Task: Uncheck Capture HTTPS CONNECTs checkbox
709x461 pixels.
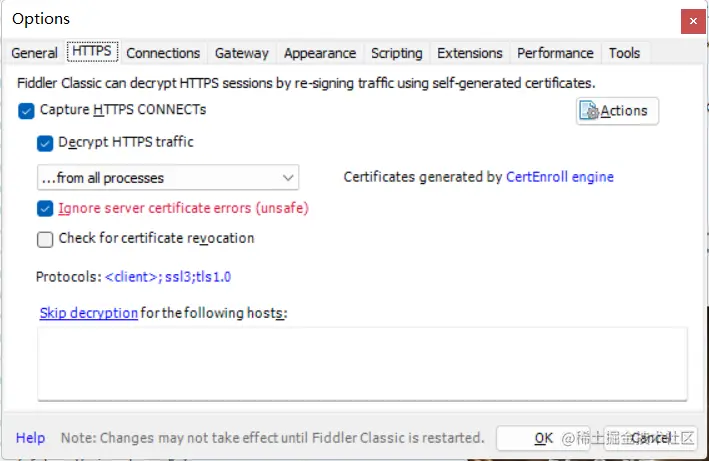Action: 26,111
